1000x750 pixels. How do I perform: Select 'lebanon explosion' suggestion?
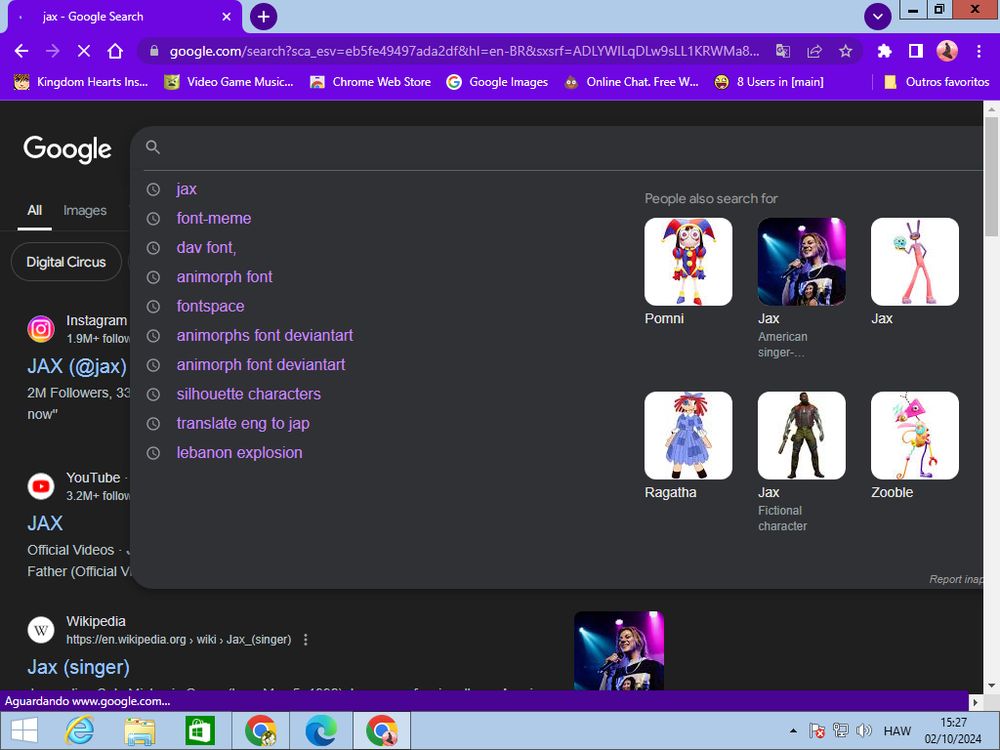(x=239, y=453)
